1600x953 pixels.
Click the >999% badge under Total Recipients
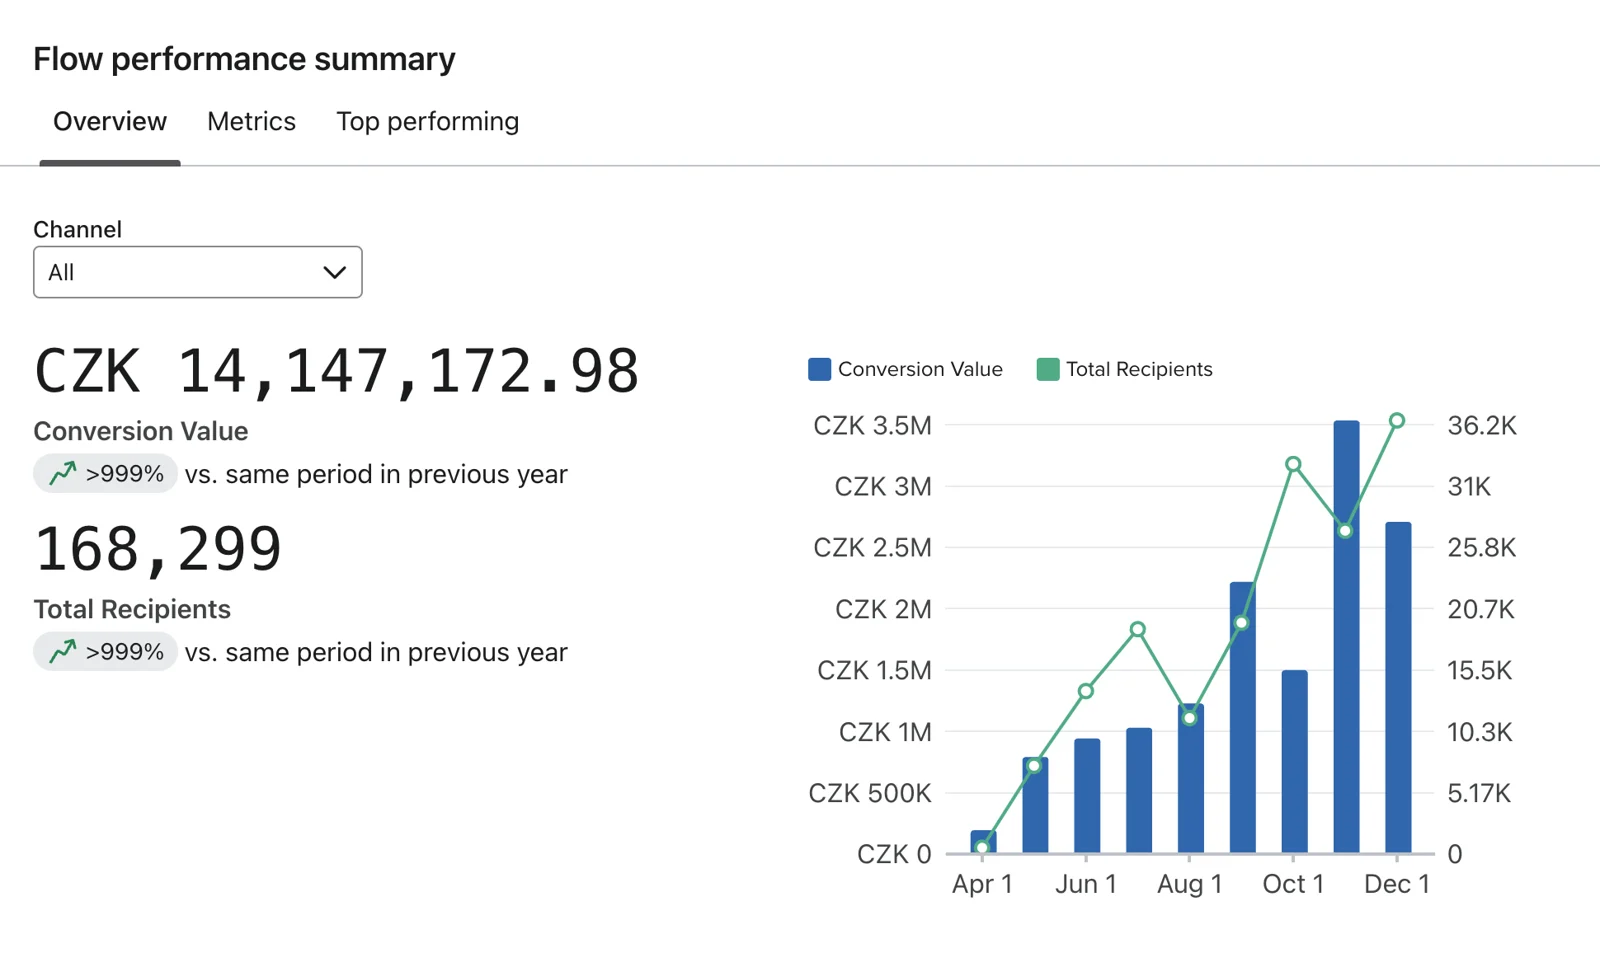coord(105,651)
